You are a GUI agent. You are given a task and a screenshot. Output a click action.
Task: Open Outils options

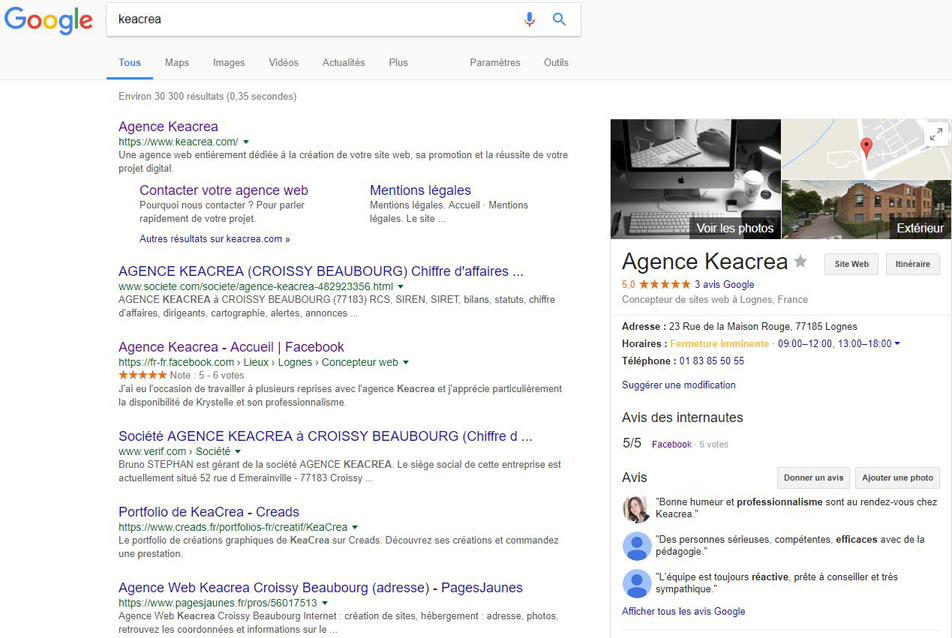(x=556, y=63)
